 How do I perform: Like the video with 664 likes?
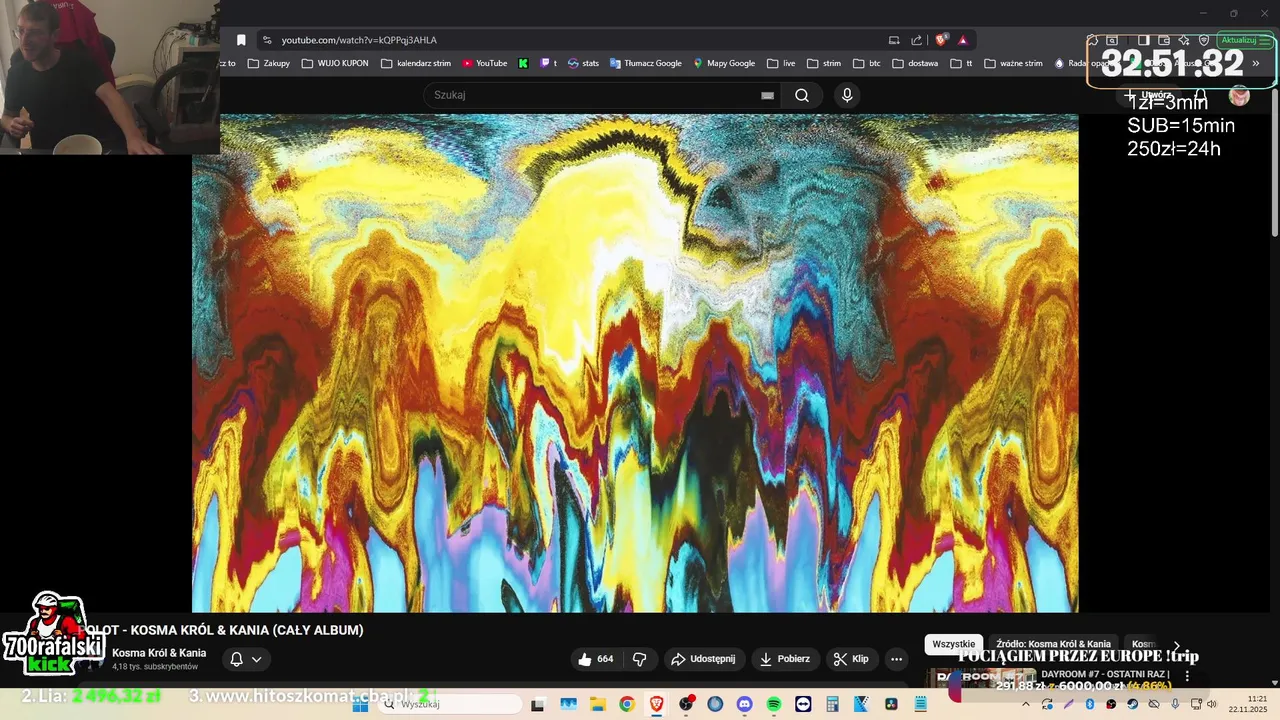coord(595,659)
